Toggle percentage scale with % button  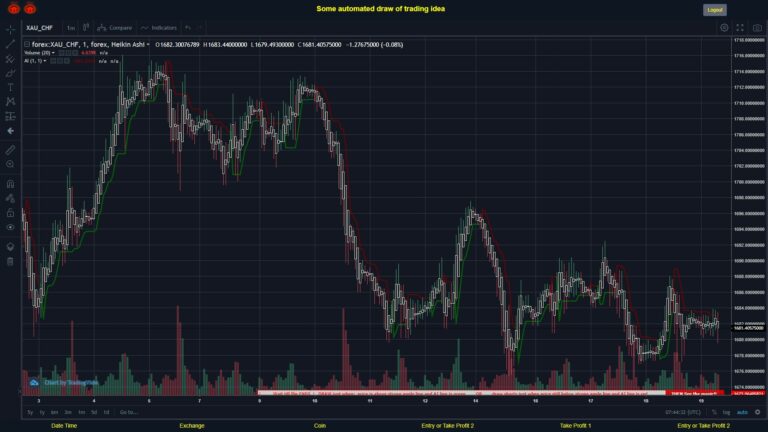click(714, 412)
